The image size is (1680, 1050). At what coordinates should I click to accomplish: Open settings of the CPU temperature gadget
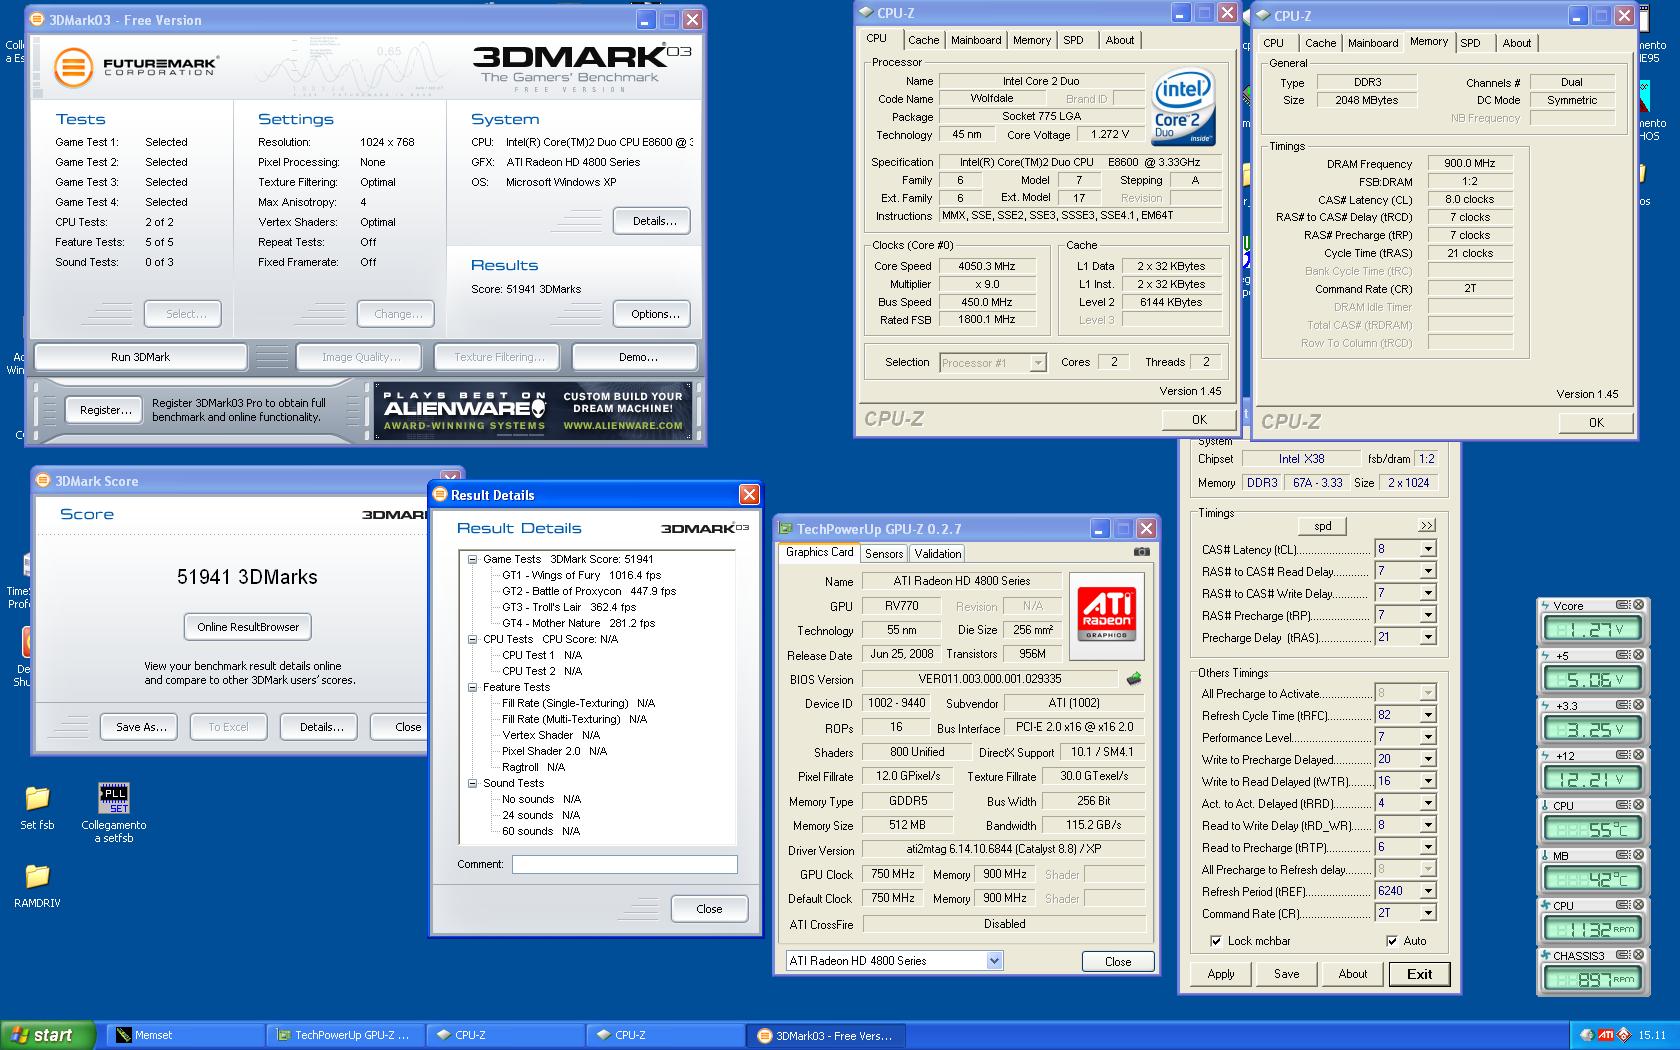(x=1625, y=805)
